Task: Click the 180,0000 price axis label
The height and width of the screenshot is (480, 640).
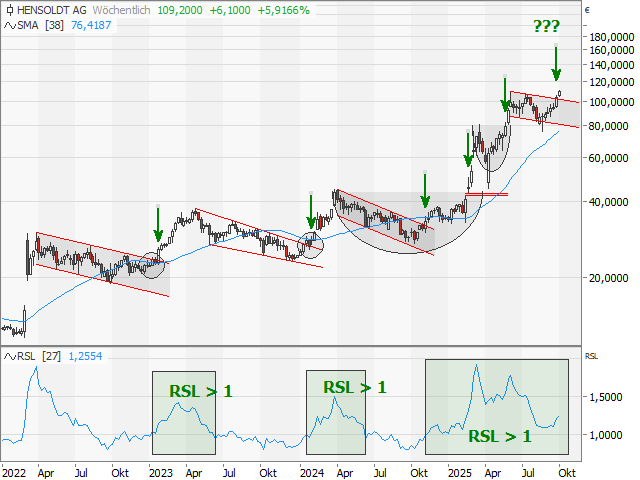Action: [611, 38]
